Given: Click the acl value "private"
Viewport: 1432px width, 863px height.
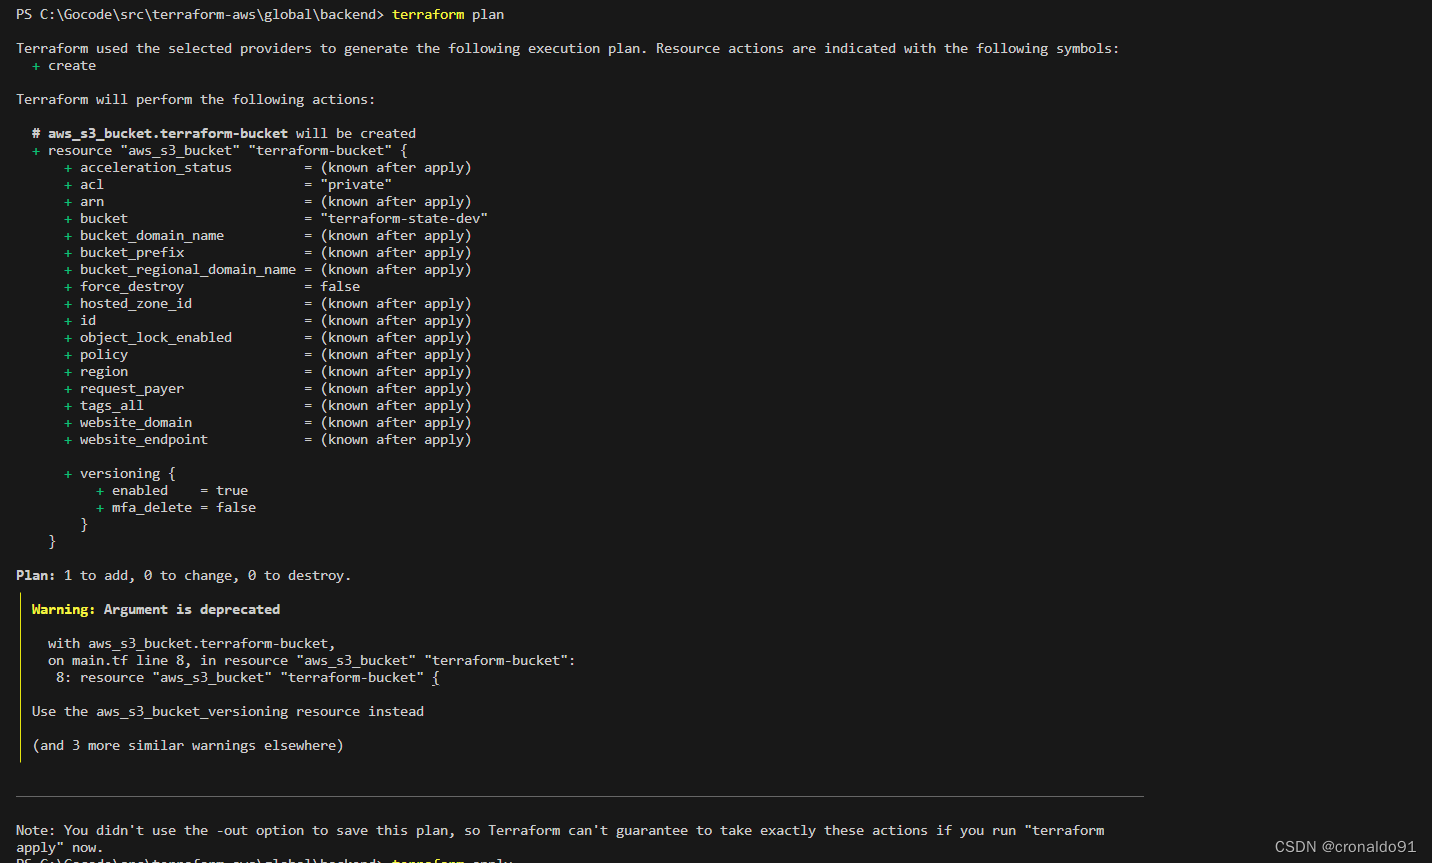Looking at the screenshot, I should tap(356, 185).
